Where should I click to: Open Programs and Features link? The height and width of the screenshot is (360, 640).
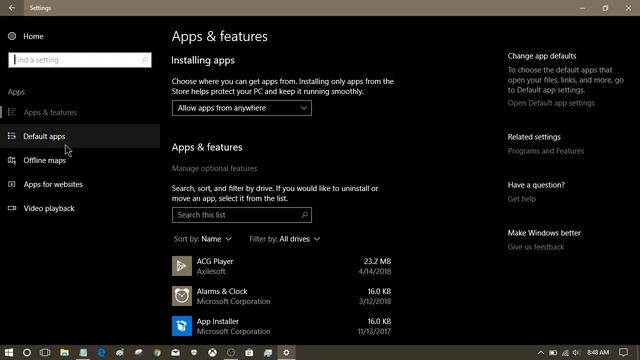click(x=546, y=151)
